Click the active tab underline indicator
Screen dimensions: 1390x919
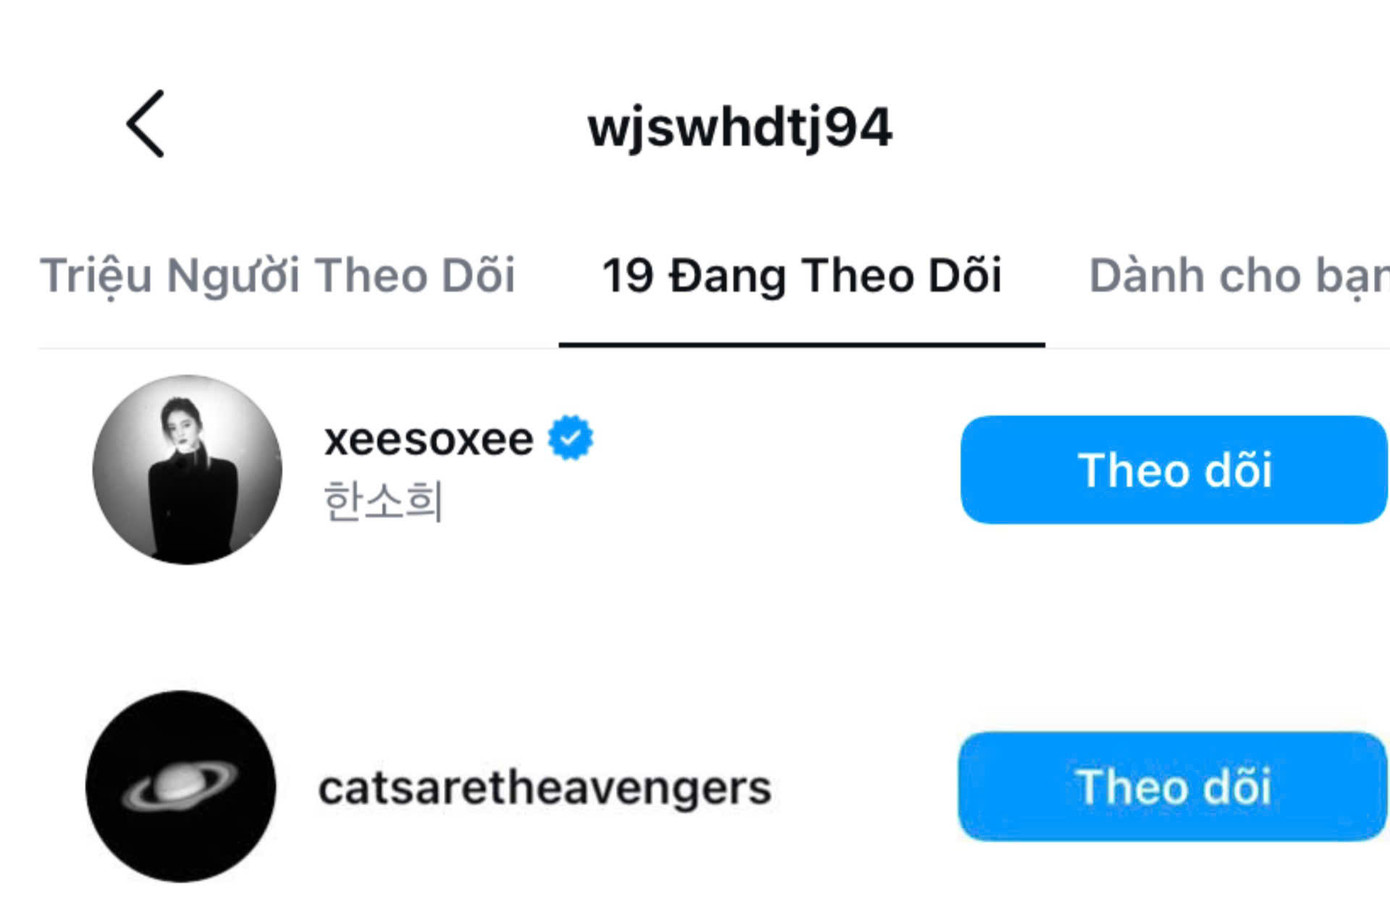800,343
